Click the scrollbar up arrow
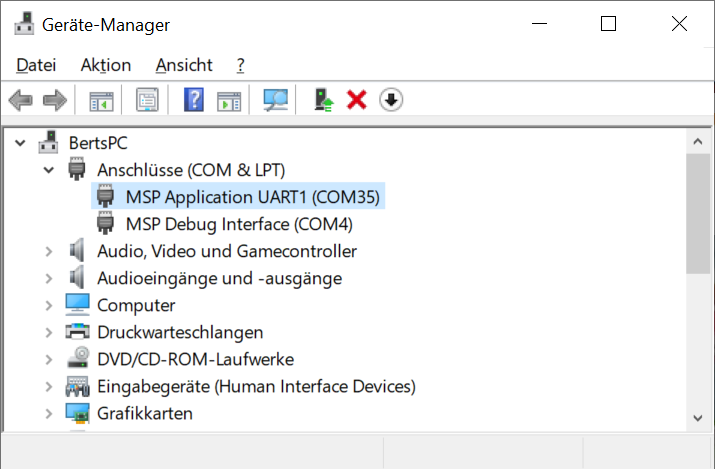715x469 pixels. [x=698, y=141]
